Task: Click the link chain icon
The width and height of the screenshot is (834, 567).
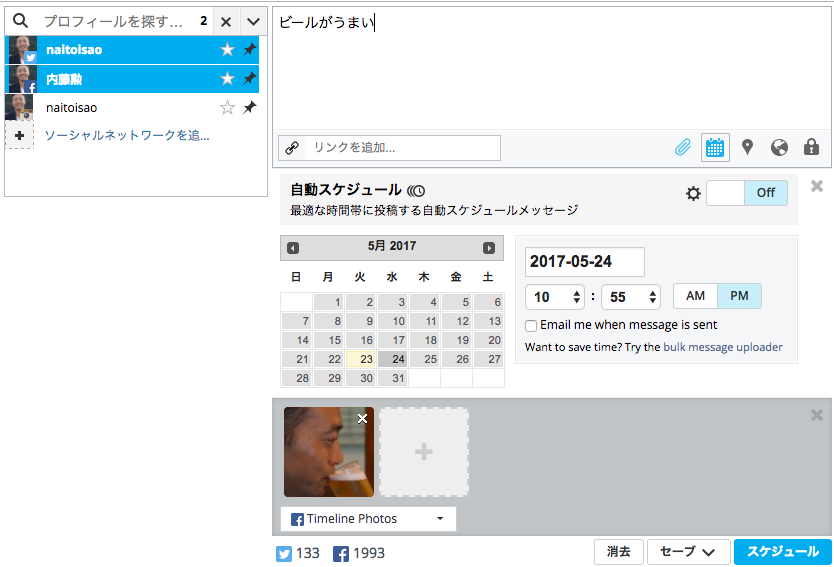Action: pyautogui.click(x=291, y=148)
